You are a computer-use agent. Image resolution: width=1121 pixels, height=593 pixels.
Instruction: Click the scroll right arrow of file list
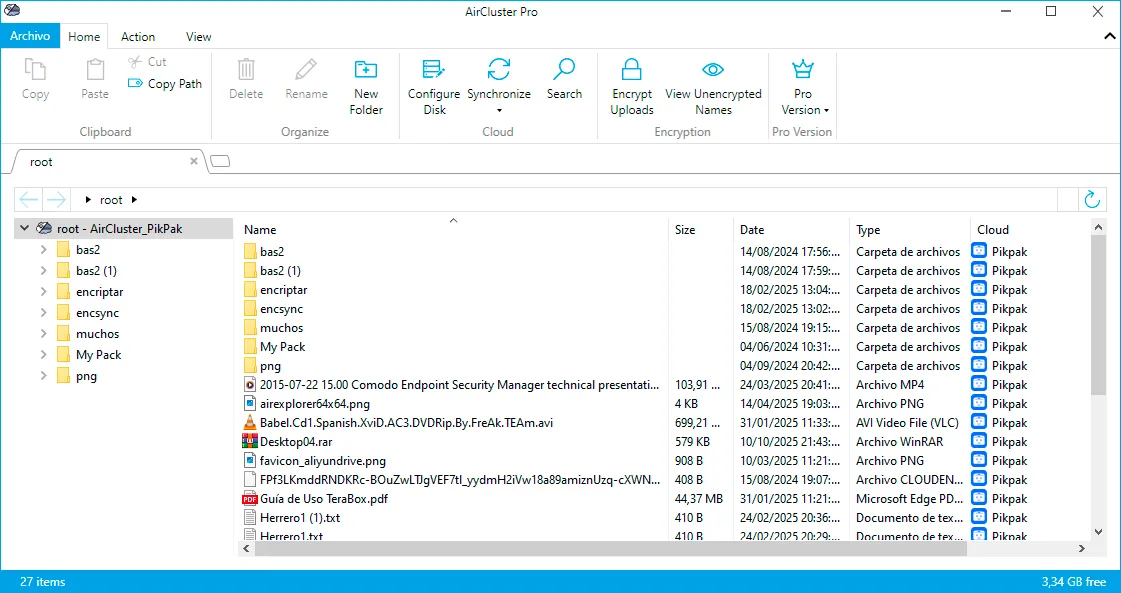pyautogui.click(x=1082, y=549)
